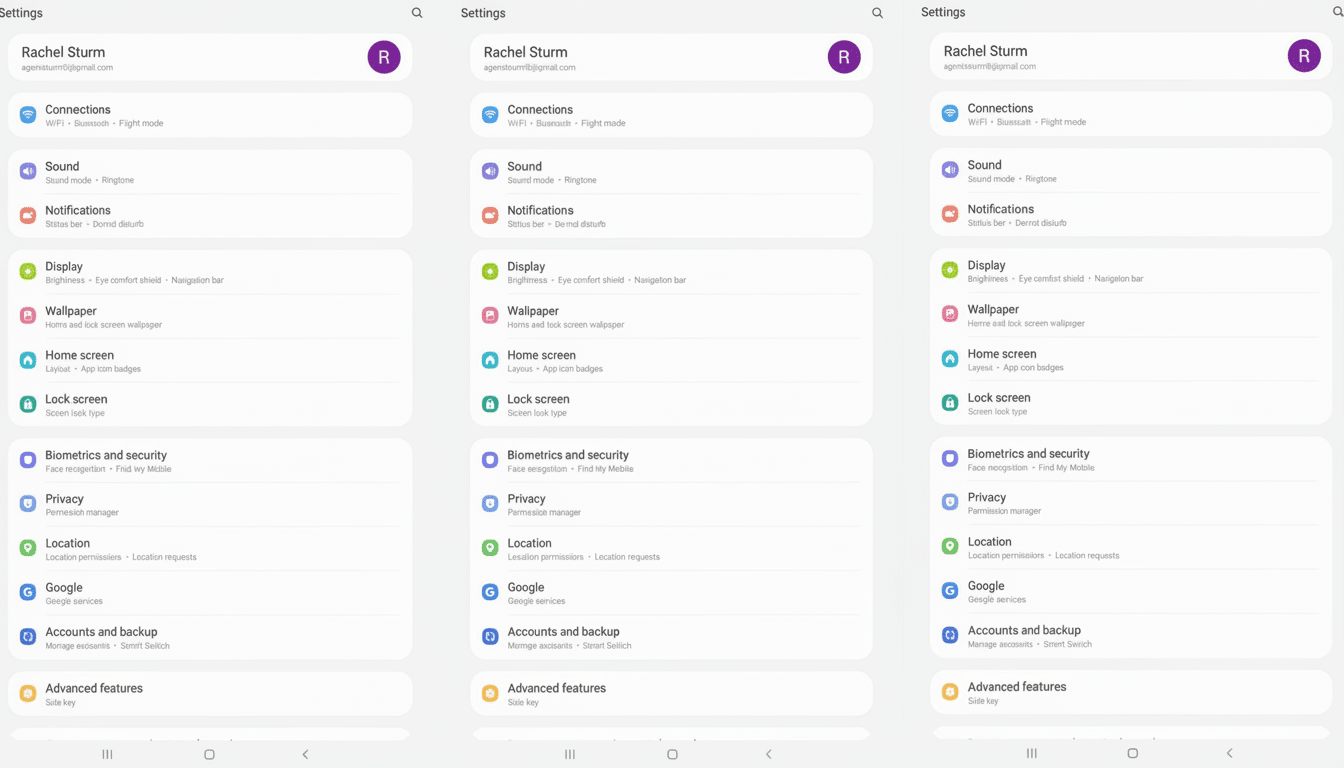Open the Recents navigation button
1344x768 pixels.
(107, 755)
